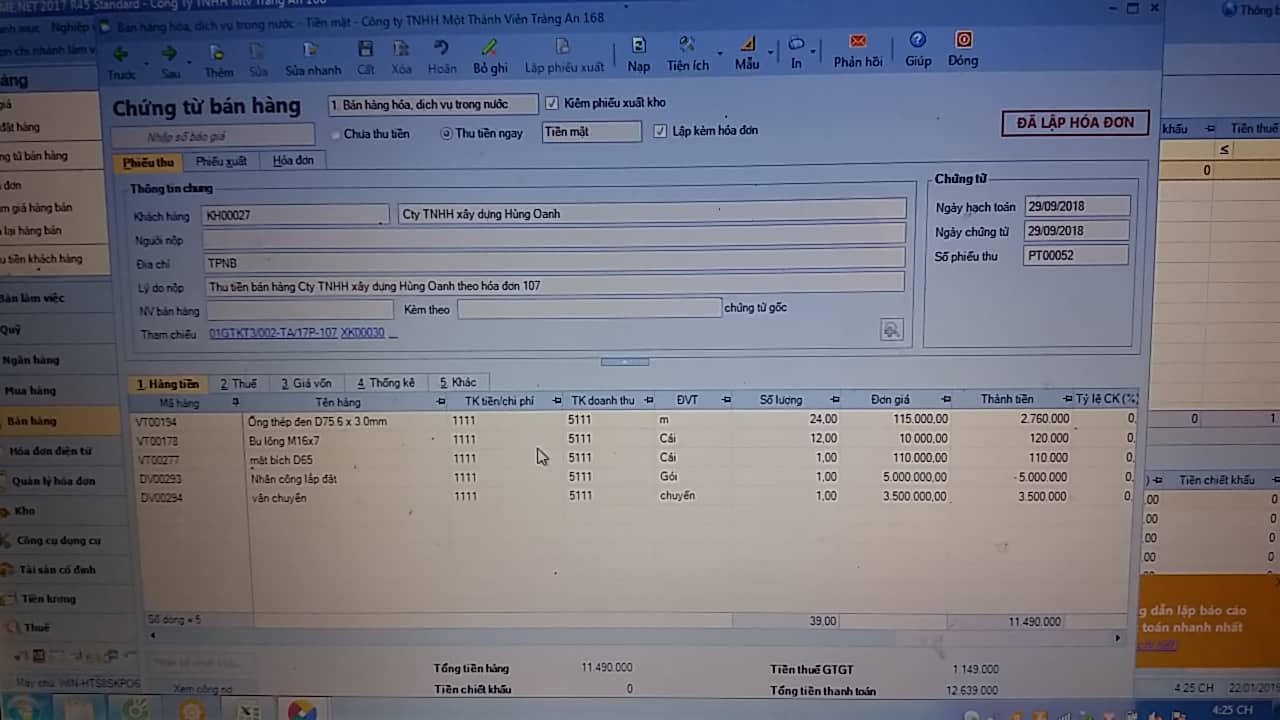Open the Mẫu template dropdown arrow
Viewport: 1280px width, 720px height.
[770, 52]
